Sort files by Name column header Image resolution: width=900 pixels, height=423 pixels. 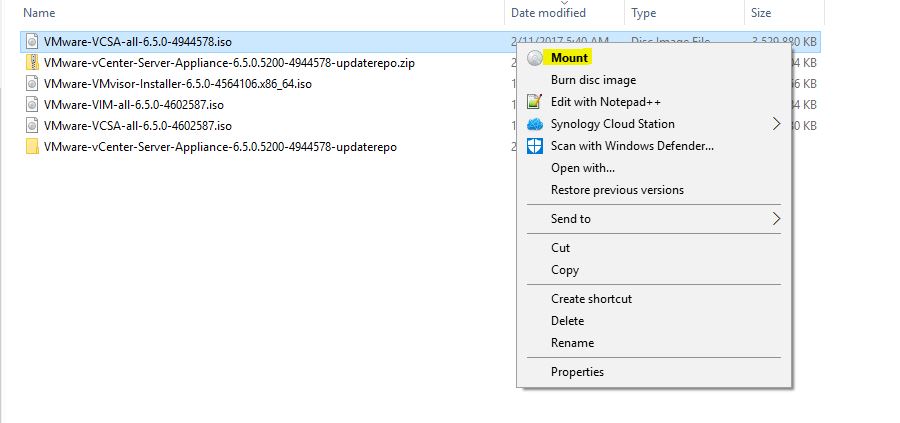pos(39,12)
